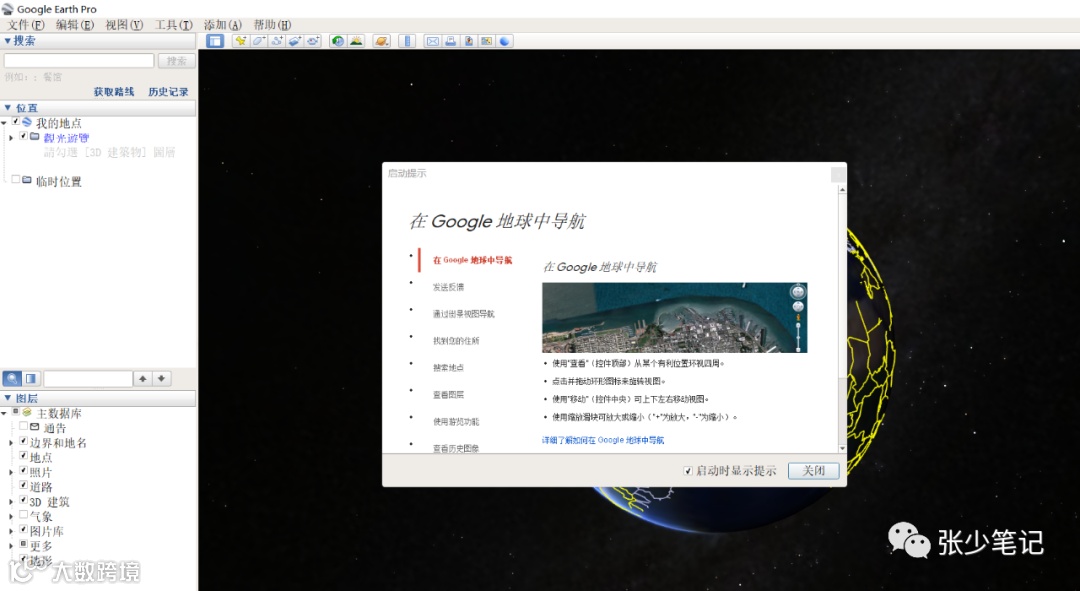Click the search text input field
1080x591 pixels.
(79, 61)
